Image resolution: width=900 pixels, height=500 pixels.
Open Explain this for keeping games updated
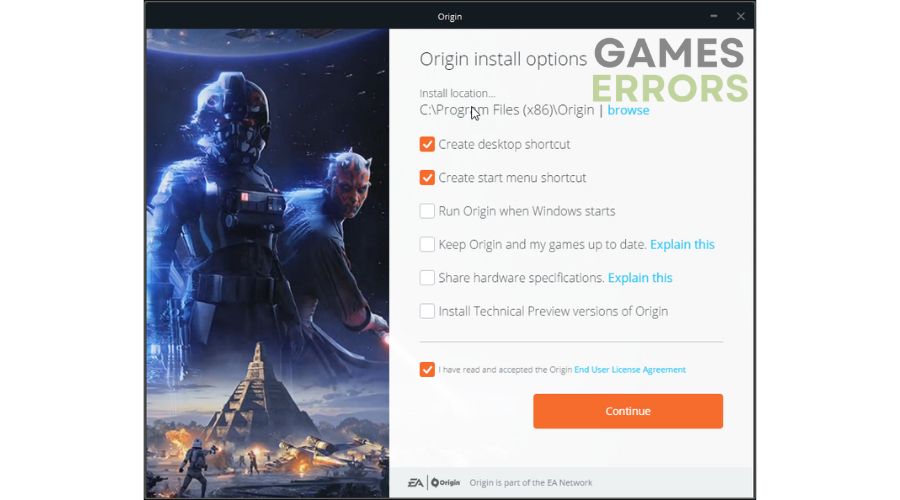pos(682,245)
